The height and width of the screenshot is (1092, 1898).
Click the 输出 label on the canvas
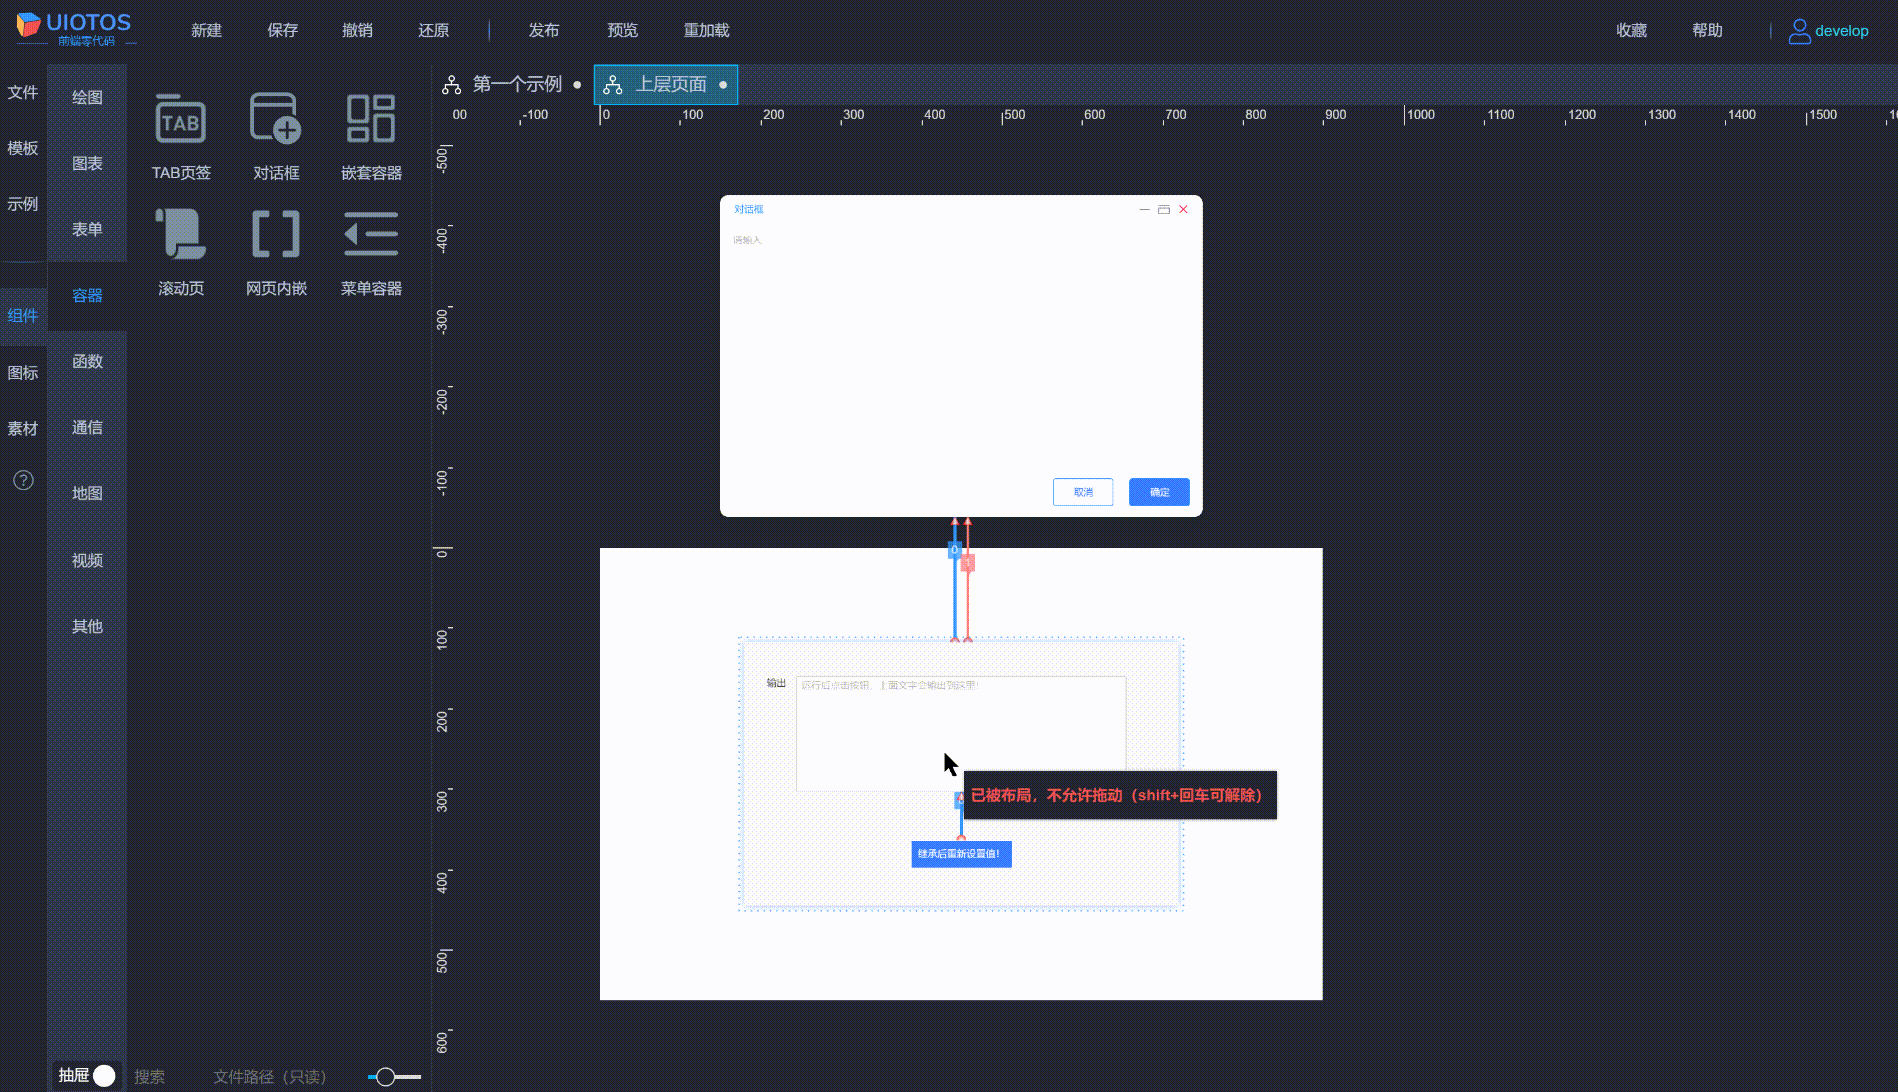(x=776, y=683)
